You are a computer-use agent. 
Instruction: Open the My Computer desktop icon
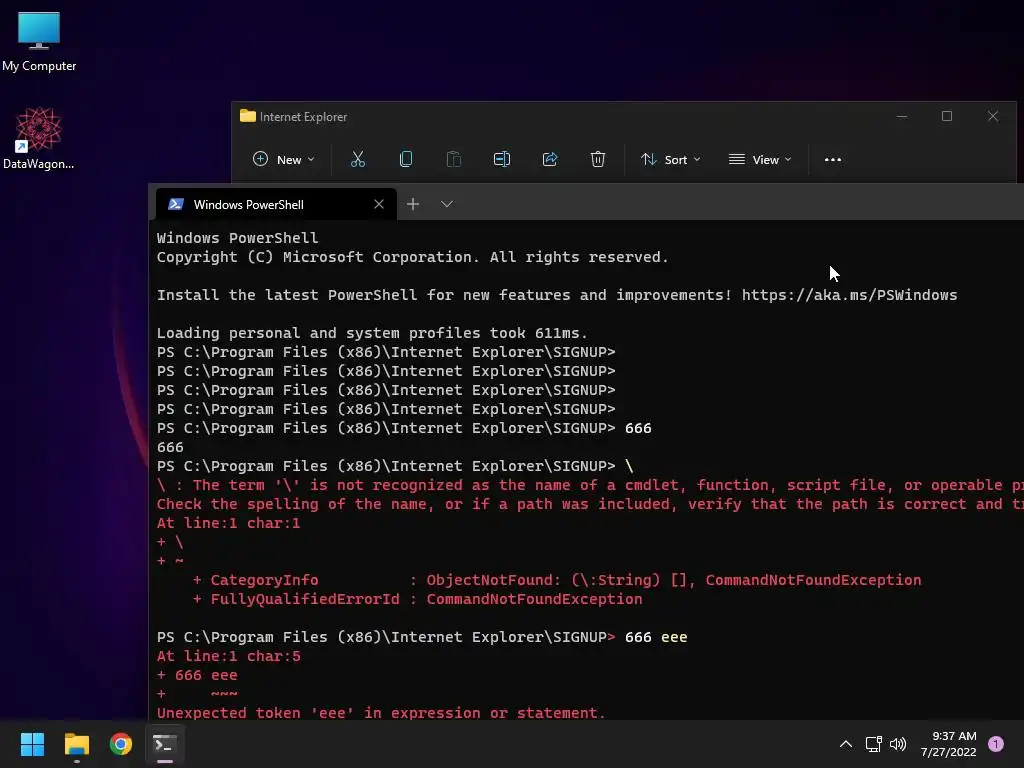point(39,41)
